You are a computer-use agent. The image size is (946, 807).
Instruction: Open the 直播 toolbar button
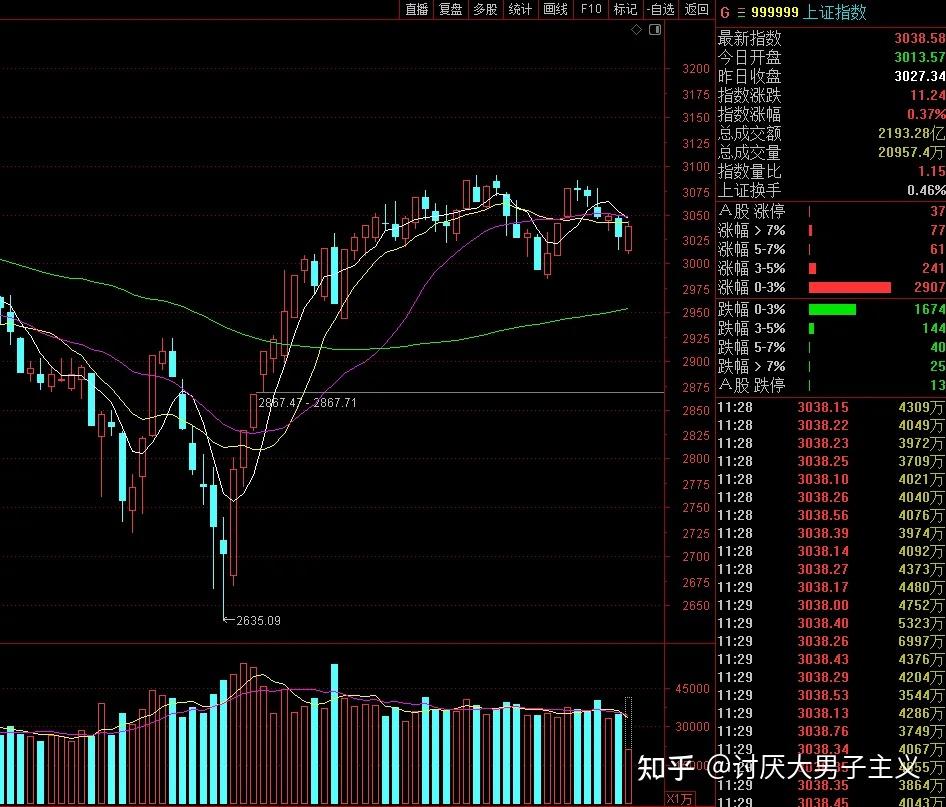416,9
